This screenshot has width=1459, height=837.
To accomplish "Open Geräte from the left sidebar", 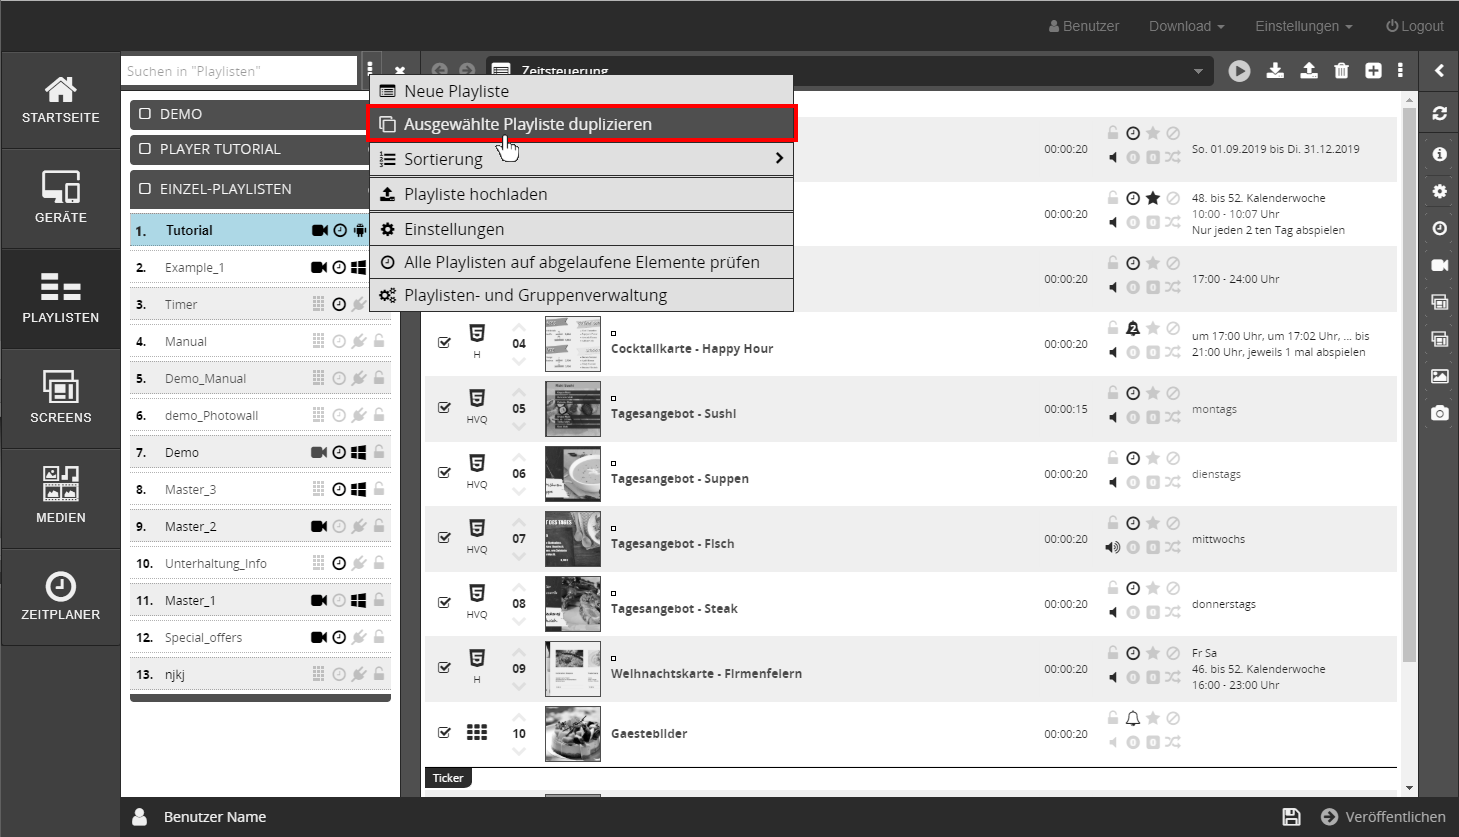I will [61, 198].
